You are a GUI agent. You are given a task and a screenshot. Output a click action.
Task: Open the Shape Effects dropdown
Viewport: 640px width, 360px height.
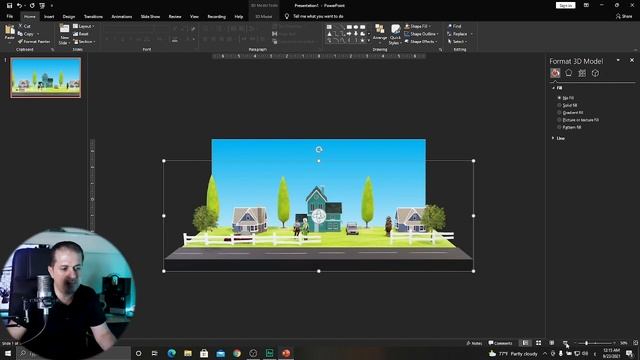pyautogui.click(x=421, y=42)
